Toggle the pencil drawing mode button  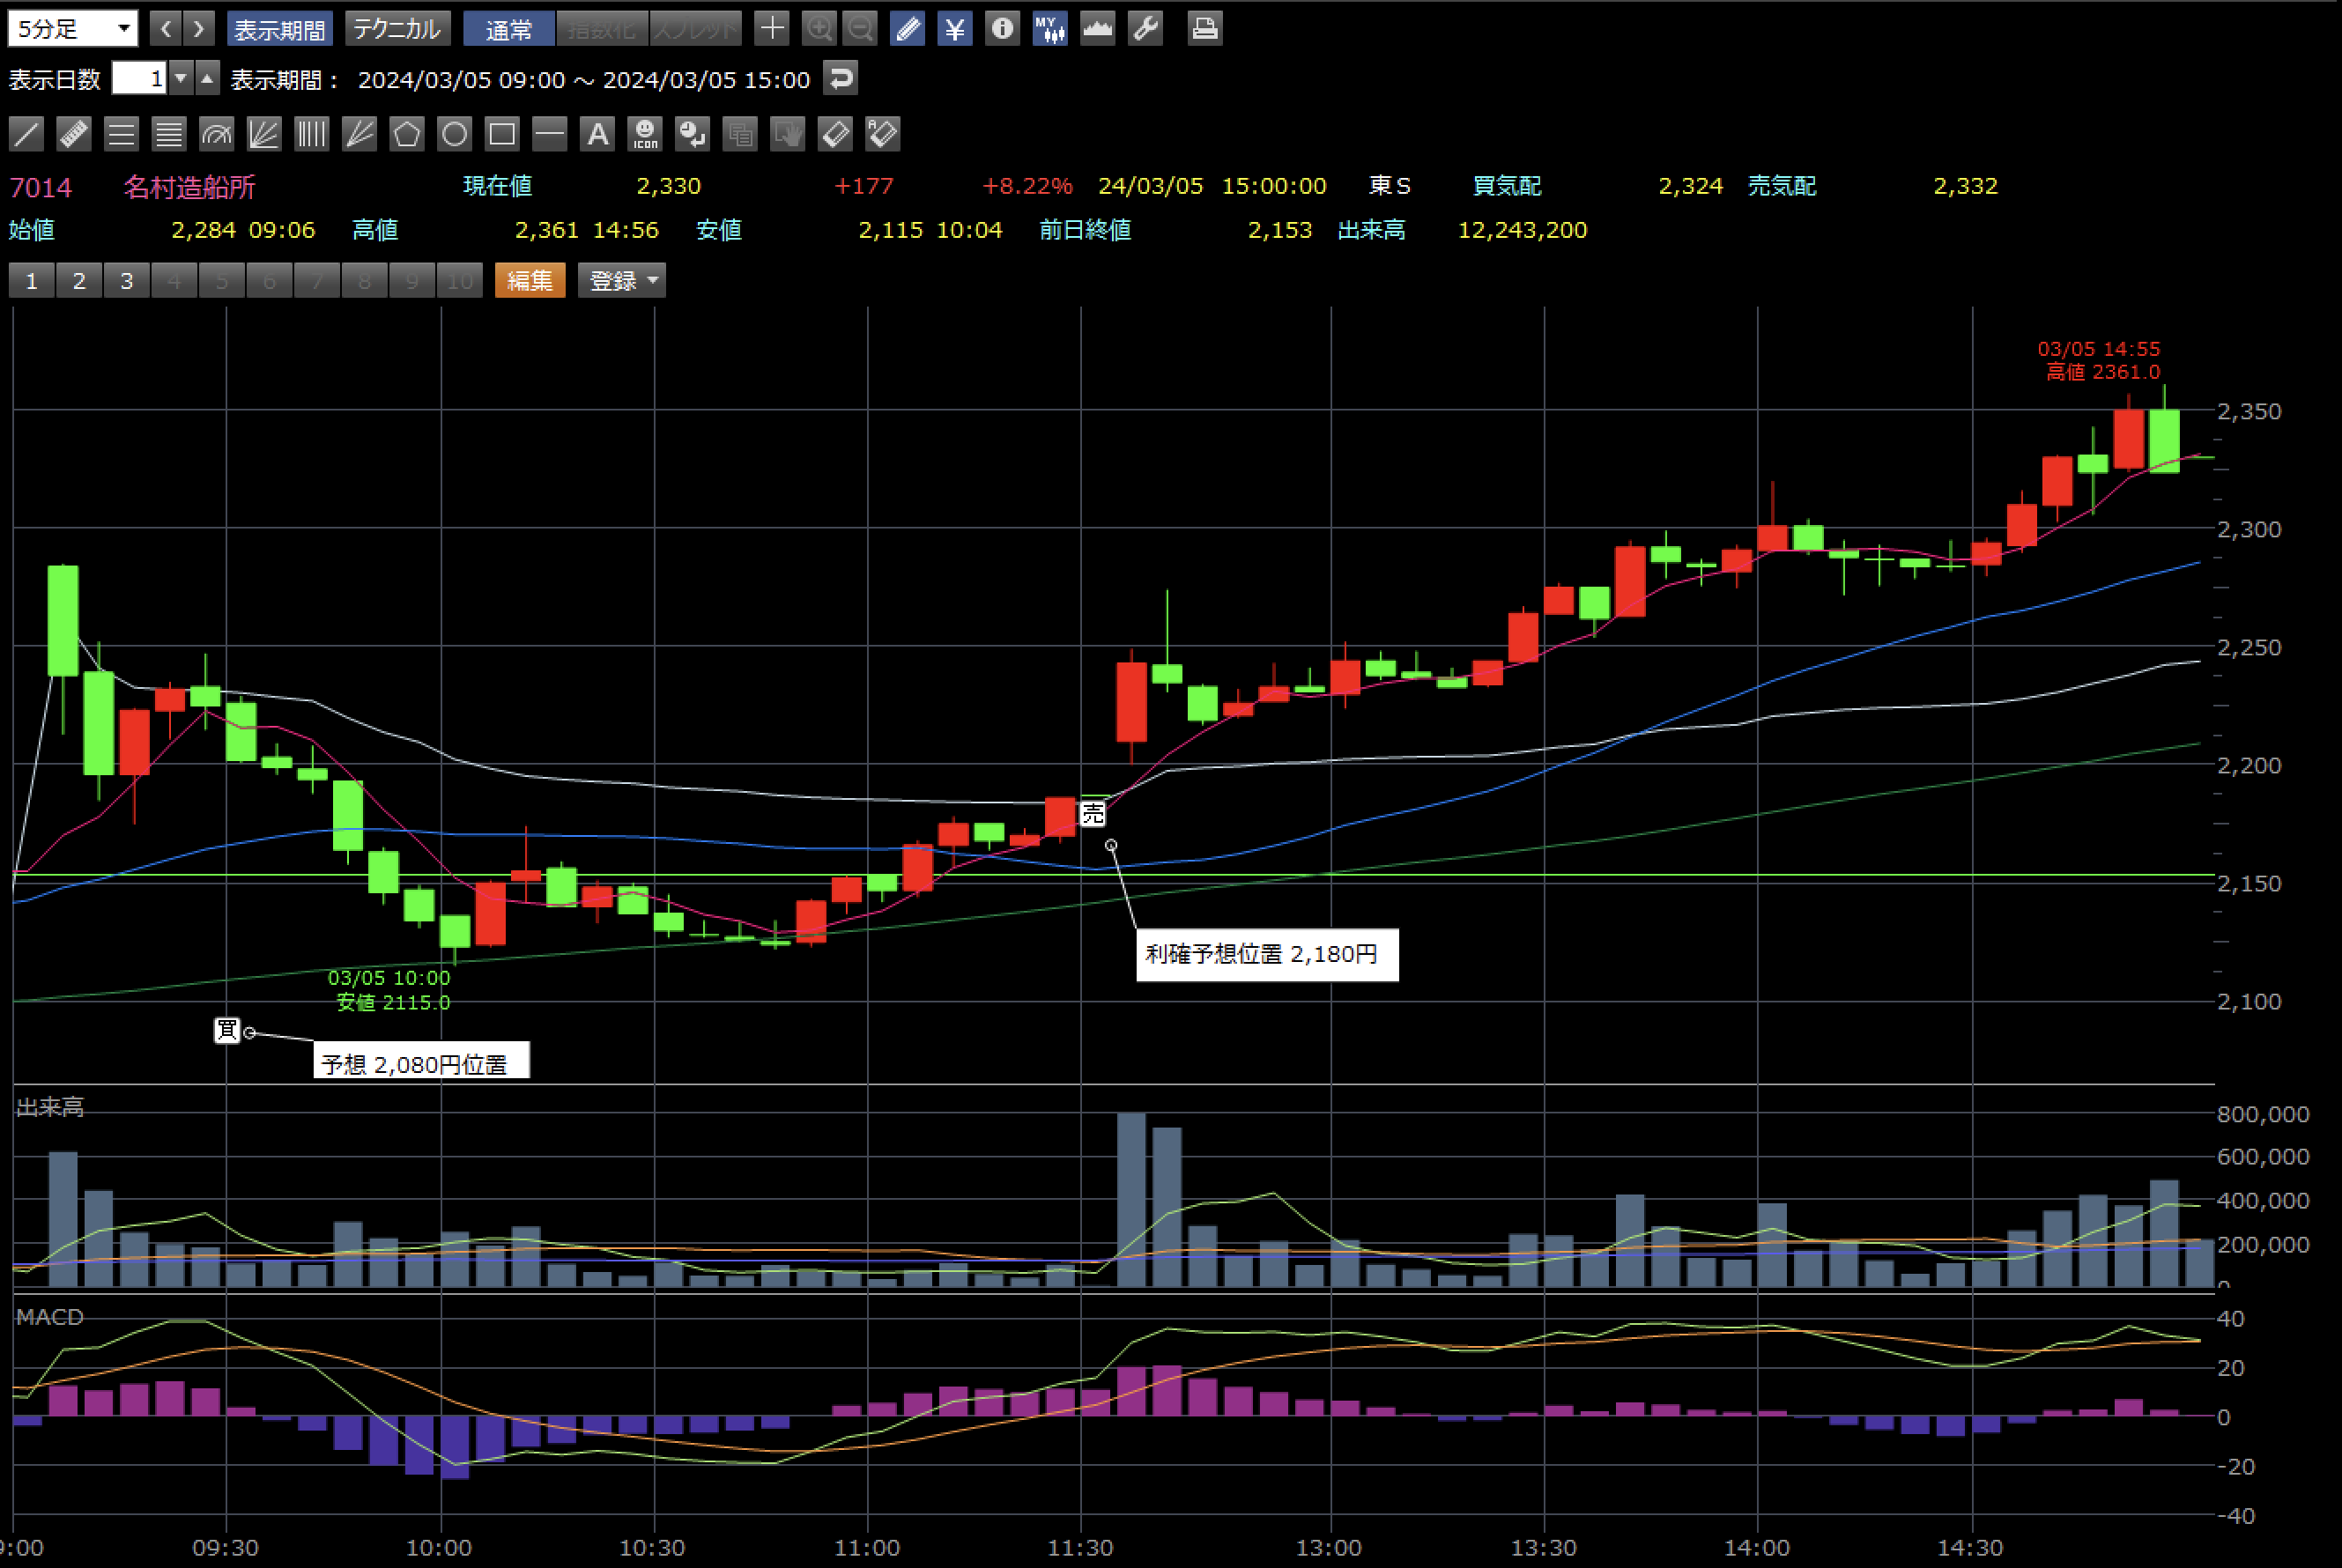pyautogui.click(x=907, y=28)
